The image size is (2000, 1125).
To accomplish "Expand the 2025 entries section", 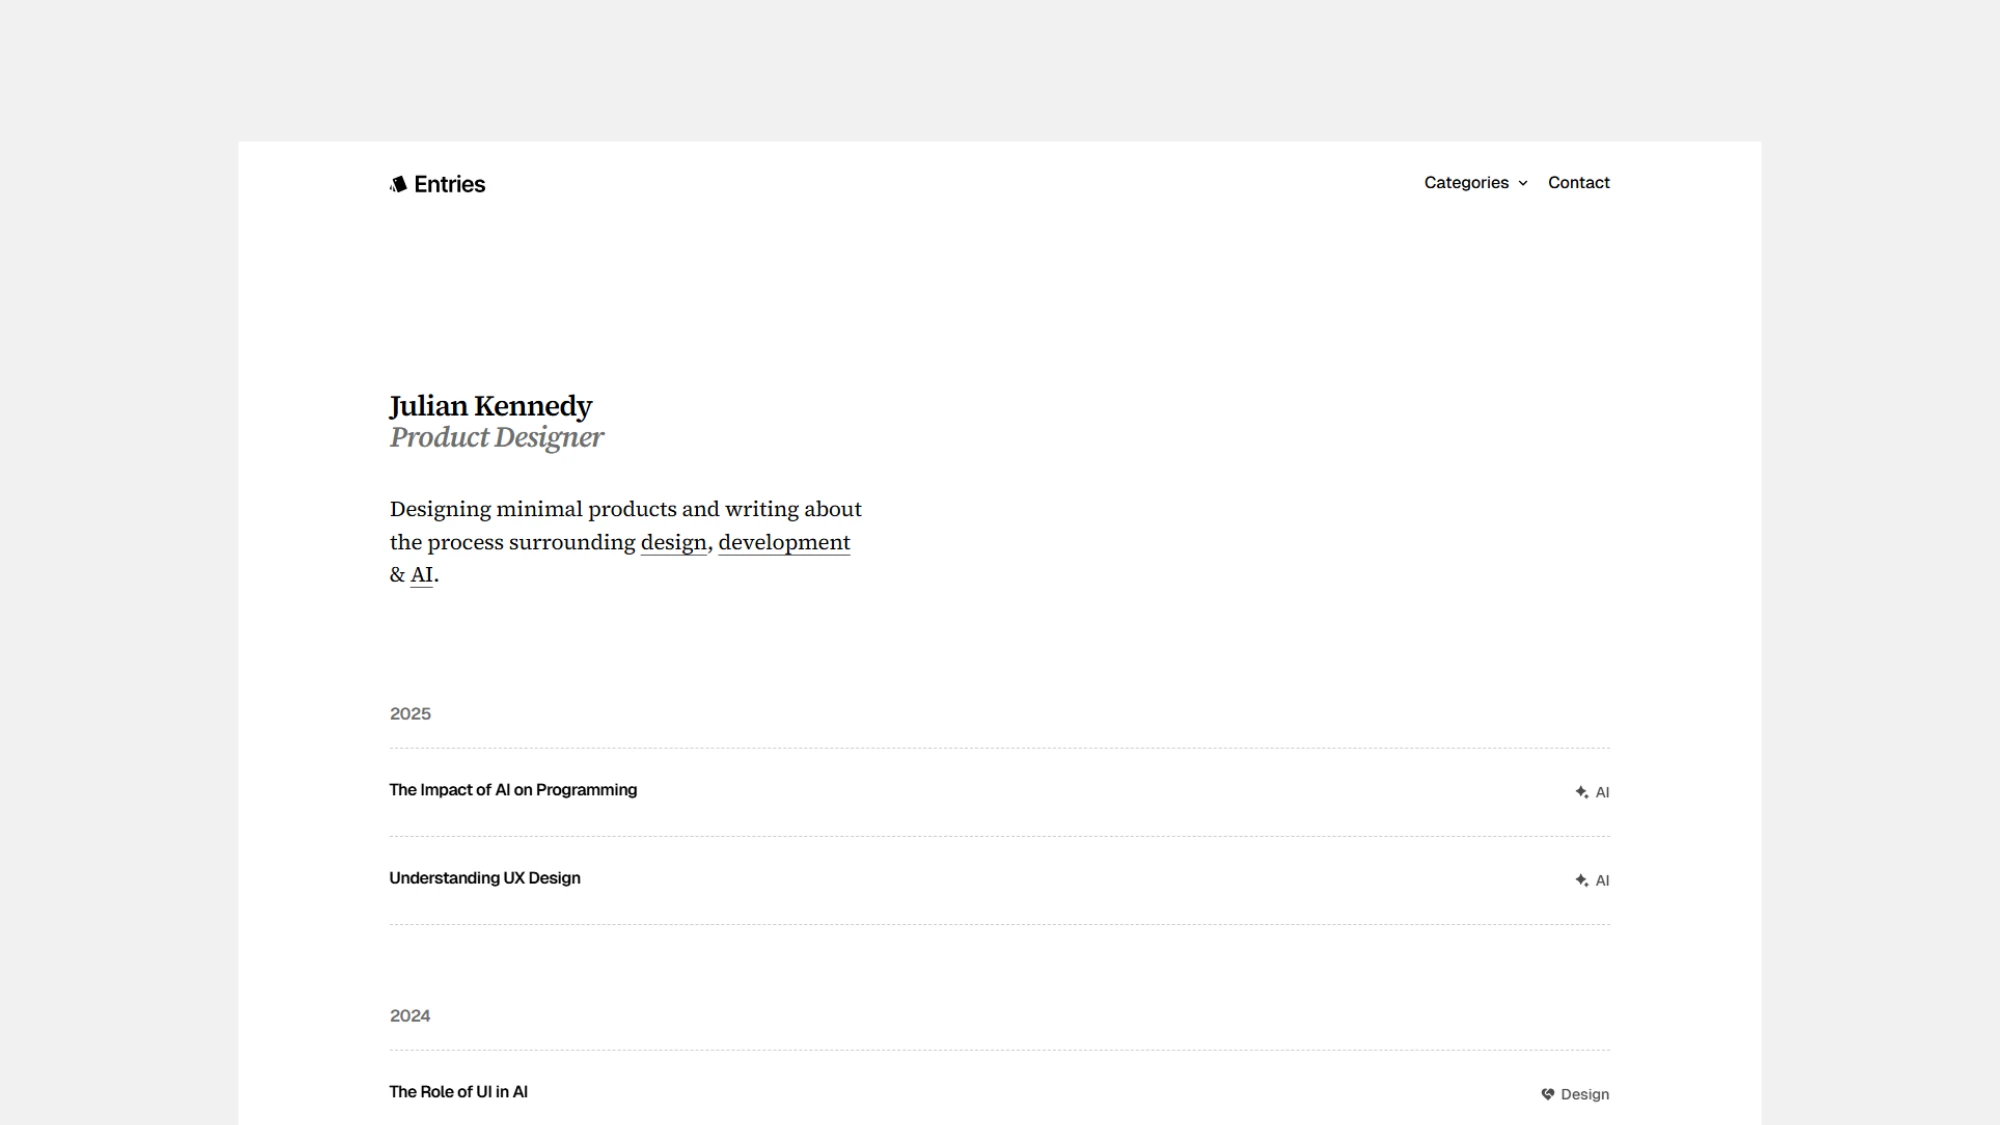I will pos(410,714).
